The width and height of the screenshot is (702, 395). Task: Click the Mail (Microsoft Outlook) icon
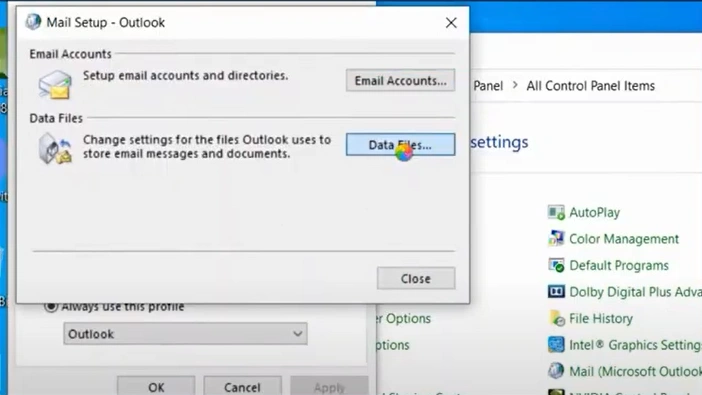[556, 371]
